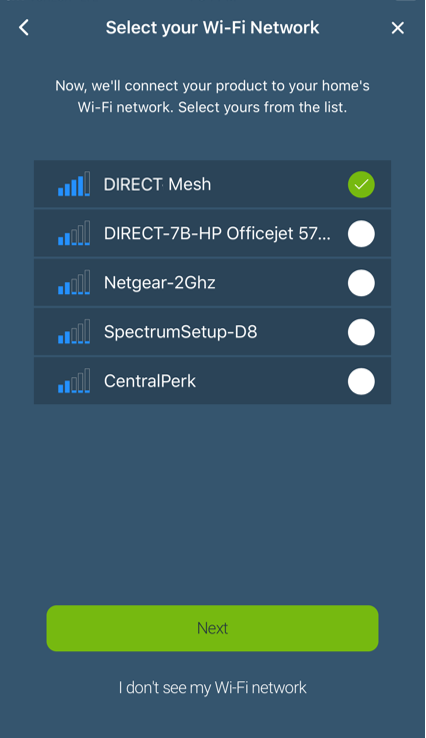The width and height of the screenshot is (426, 738).
Task: Tap the Select your Wi-Fi Network title
Action: (x=212, y=28)
